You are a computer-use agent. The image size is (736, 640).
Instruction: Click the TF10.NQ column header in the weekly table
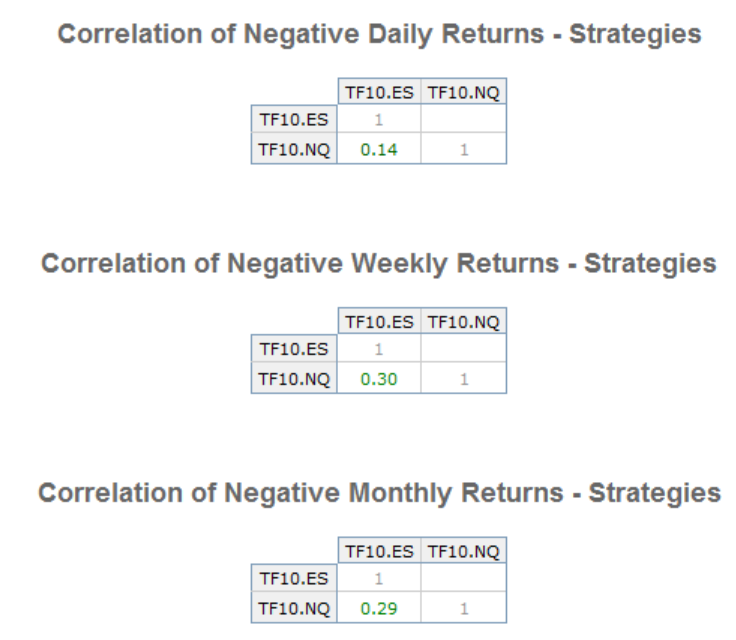(x=463, y=322)
